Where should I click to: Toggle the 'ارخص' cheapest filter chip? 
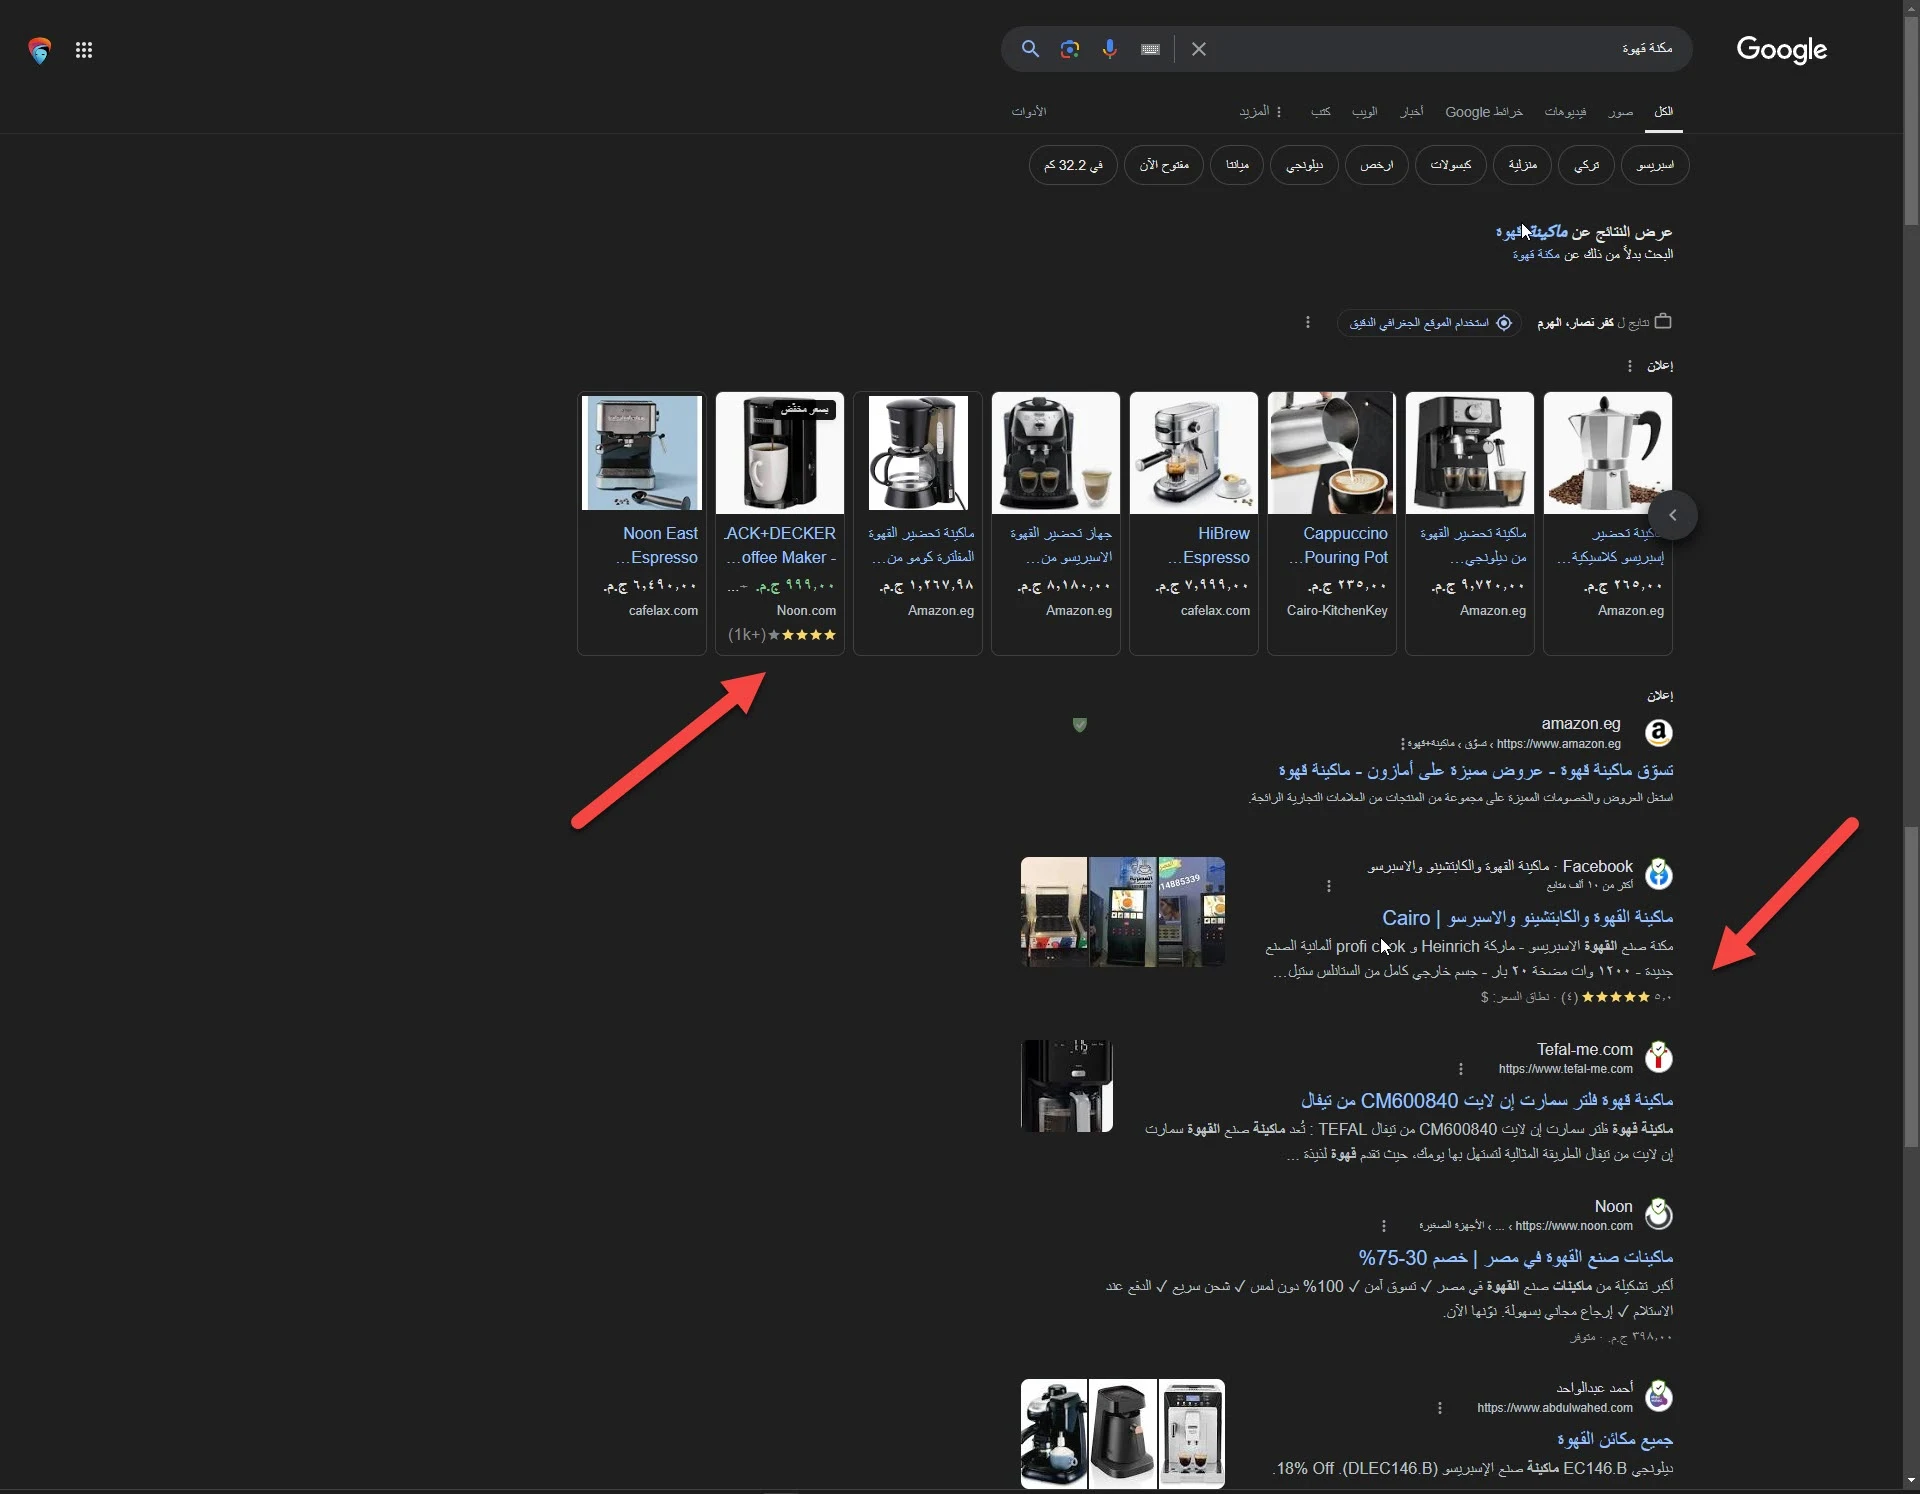coord(1376,165)
